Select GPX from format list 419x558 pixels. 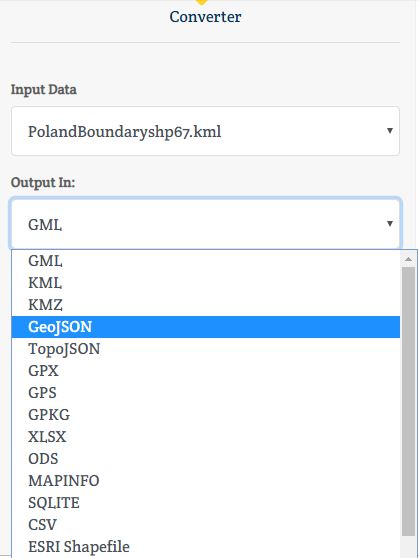coord(206,371)
